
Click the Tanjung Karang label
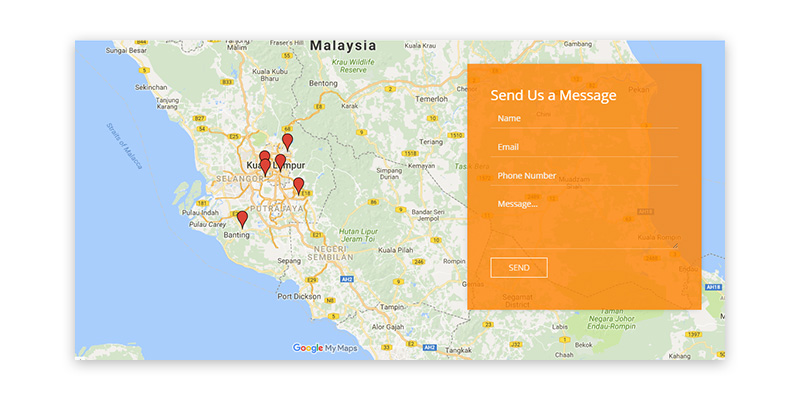[167, 103]
